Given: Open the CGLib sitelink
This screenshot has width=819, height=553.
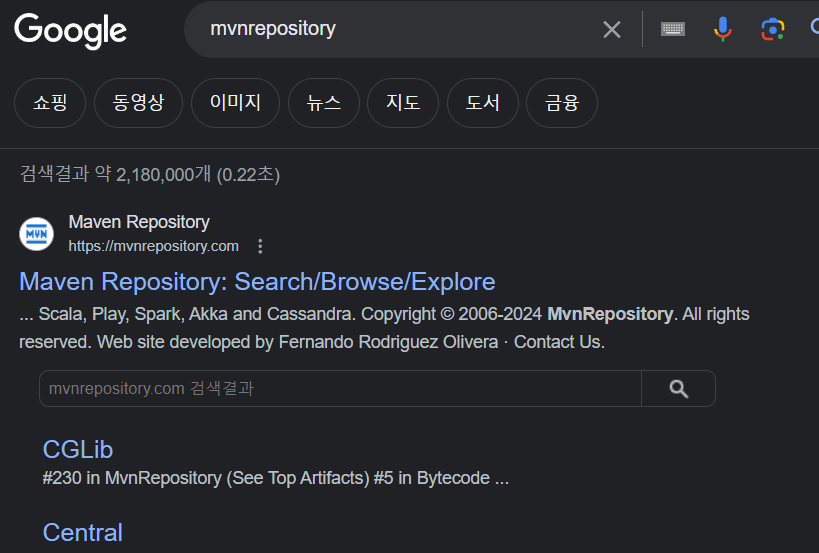Looking at the screenshot, I should (x=78, y=450).
